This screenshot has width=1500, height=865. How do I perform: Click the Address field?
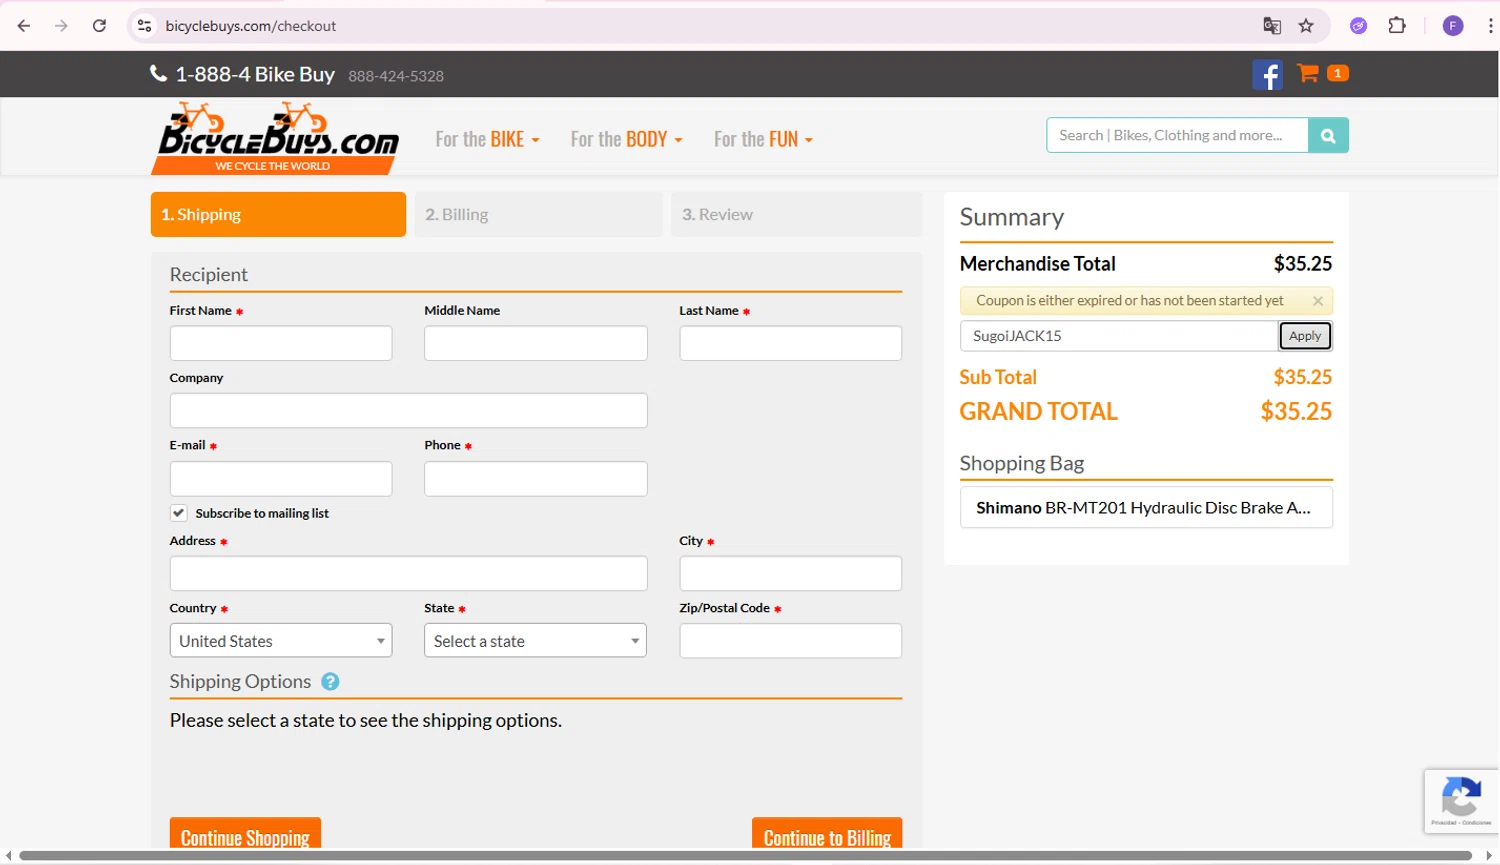click(x=408, y=573)
